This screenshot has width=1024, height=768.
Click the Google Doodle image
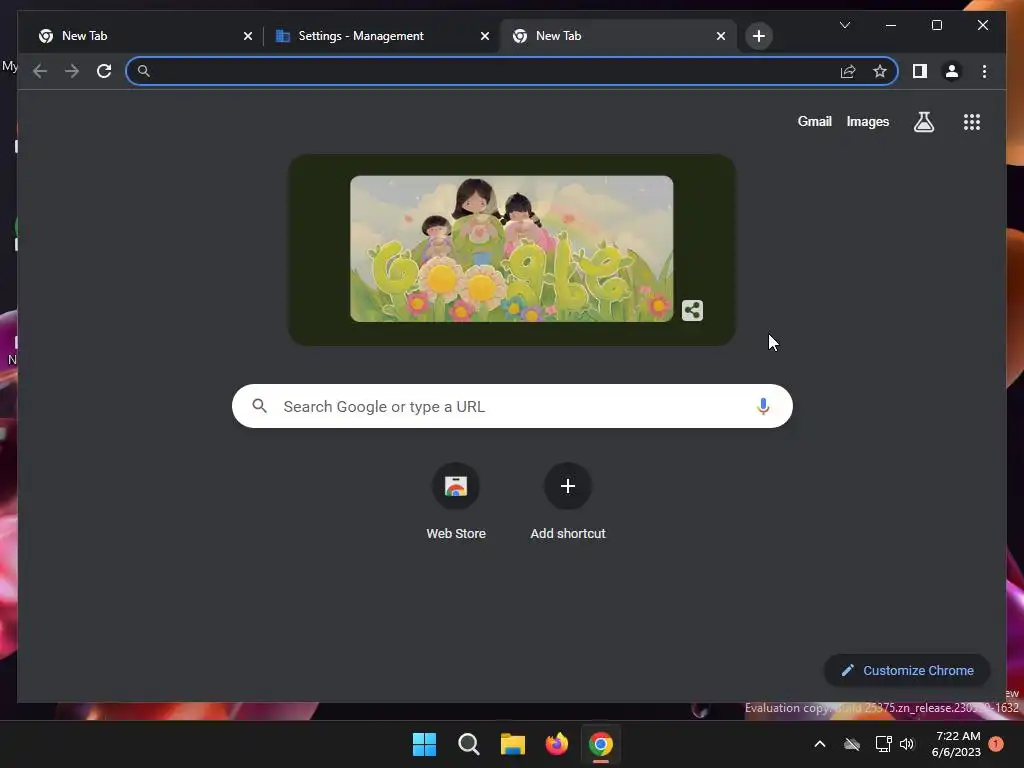511,248
